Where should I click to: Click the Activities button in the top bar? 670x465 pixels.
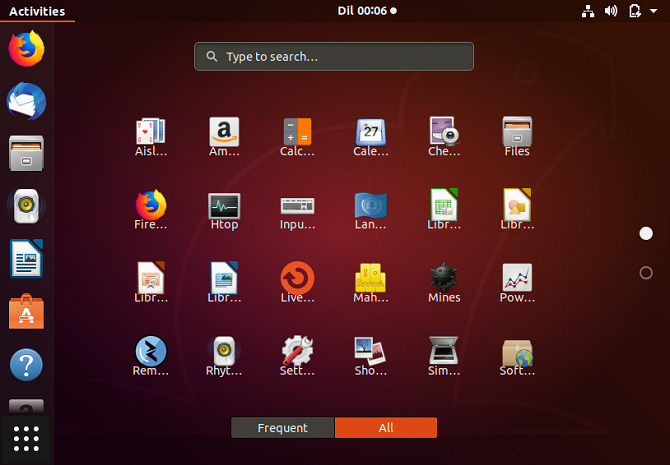click(x=37, y=11)
